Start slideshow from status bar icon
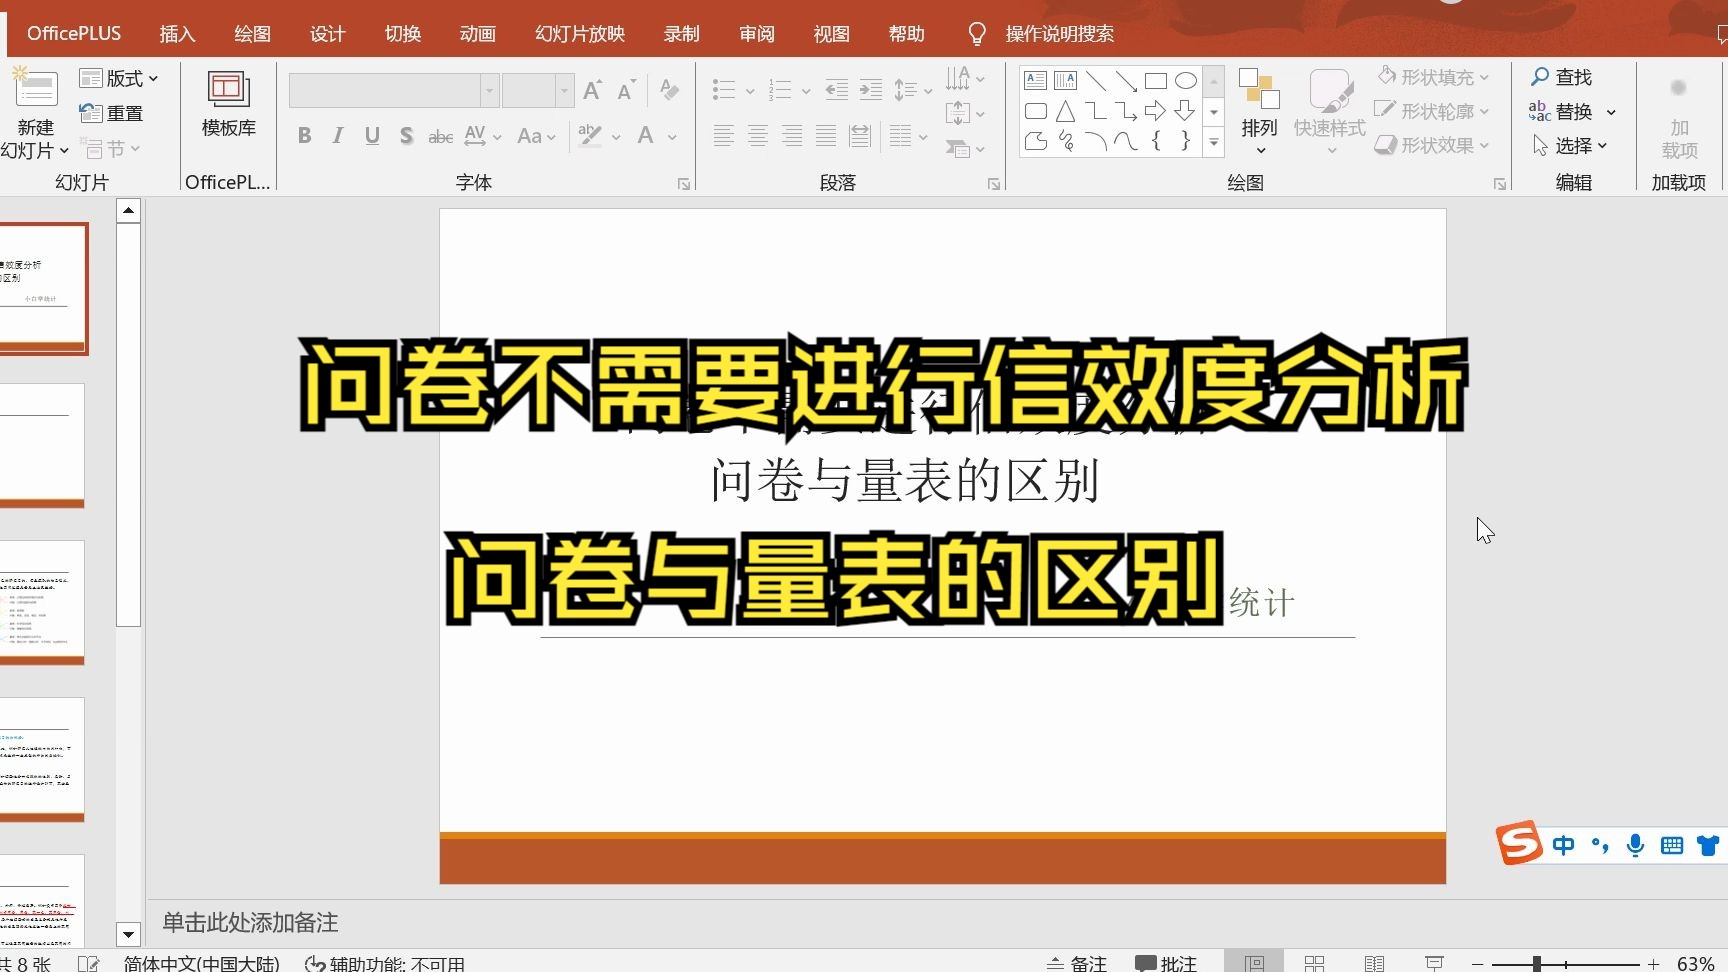Viewport: 1728px width, 972px height. (1434, 963)
